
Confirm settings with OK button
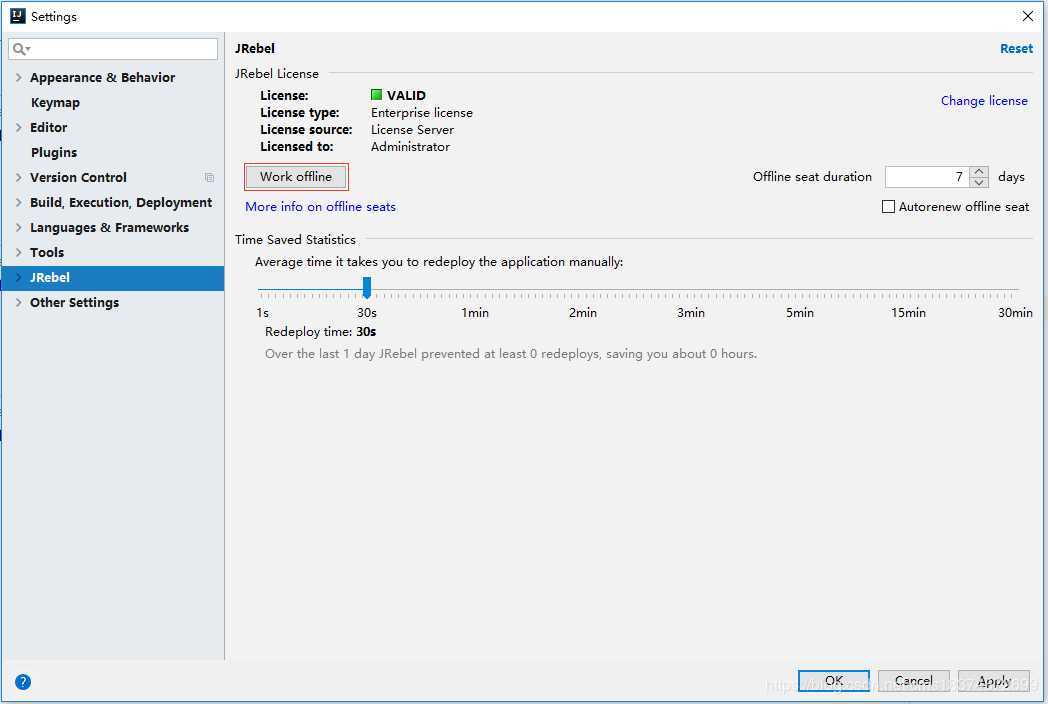click(833, 681)
